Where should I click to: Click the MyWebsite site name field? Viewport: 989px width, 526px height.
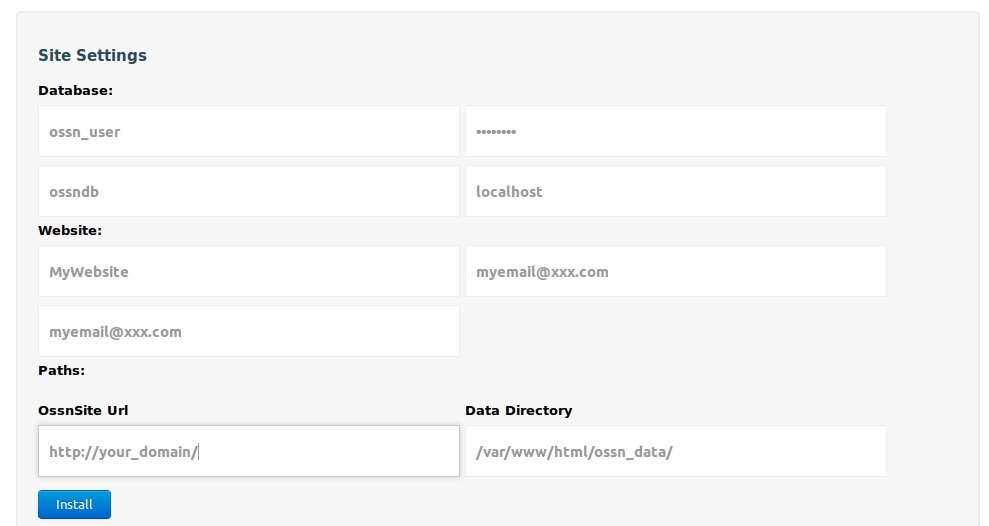249,271
